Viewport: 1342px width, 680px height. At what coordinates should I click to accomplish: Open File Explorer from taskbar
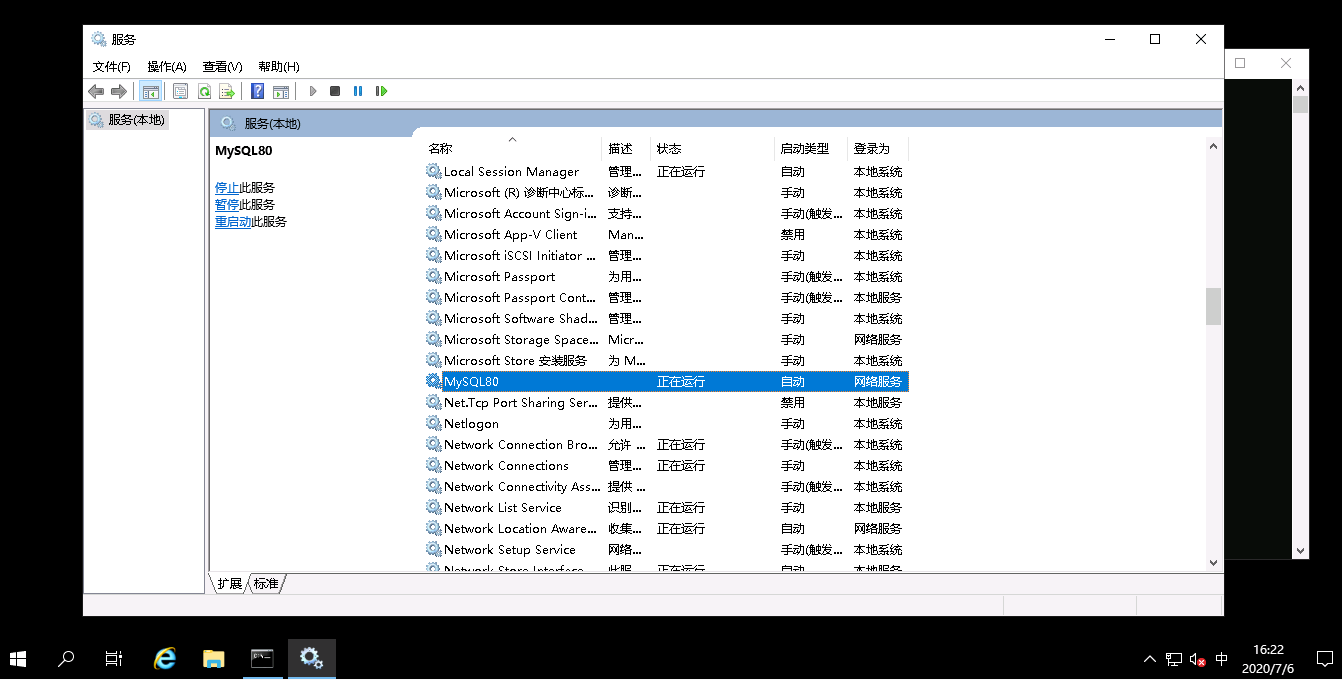[213, 659]
